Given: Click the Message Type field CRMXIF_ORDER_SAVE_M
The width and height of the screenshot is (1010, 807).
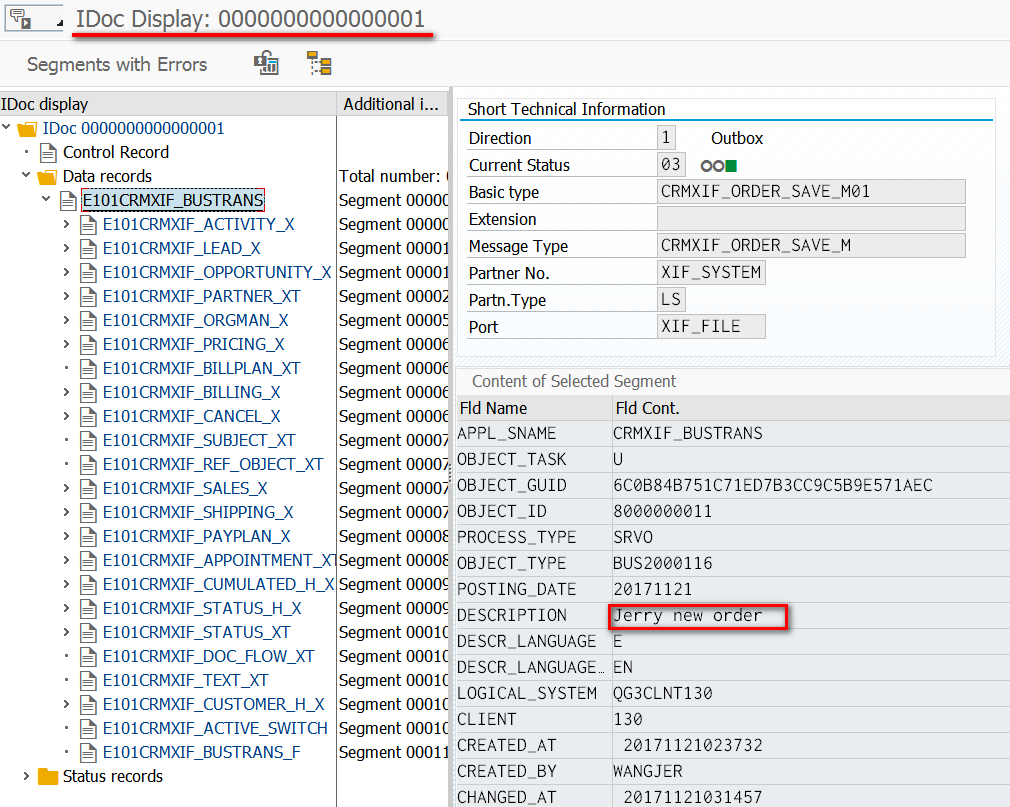Looking at the screenshot, I should tap(811, 245).
